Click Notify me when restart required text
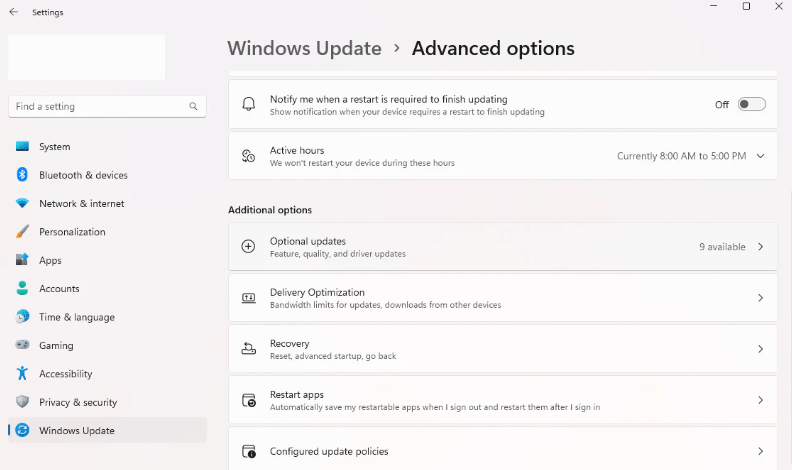 click(x=388, y=99)
